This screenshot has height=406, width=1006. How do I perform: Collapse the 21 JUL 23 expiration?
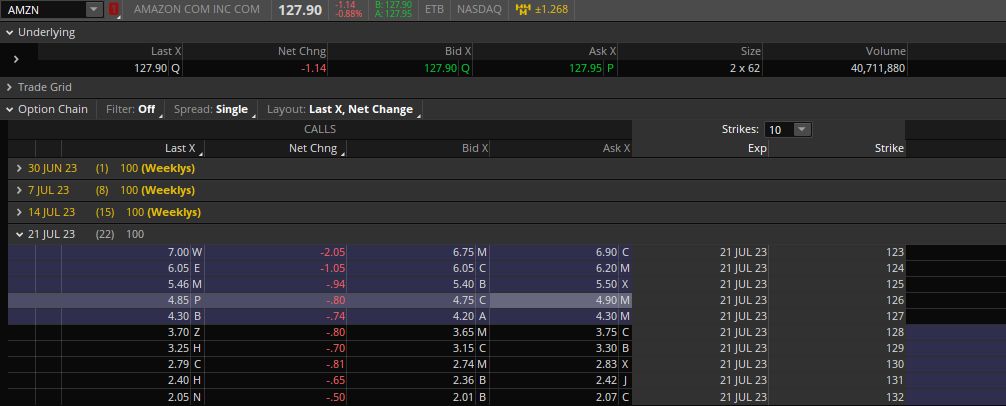pos(20,234)
